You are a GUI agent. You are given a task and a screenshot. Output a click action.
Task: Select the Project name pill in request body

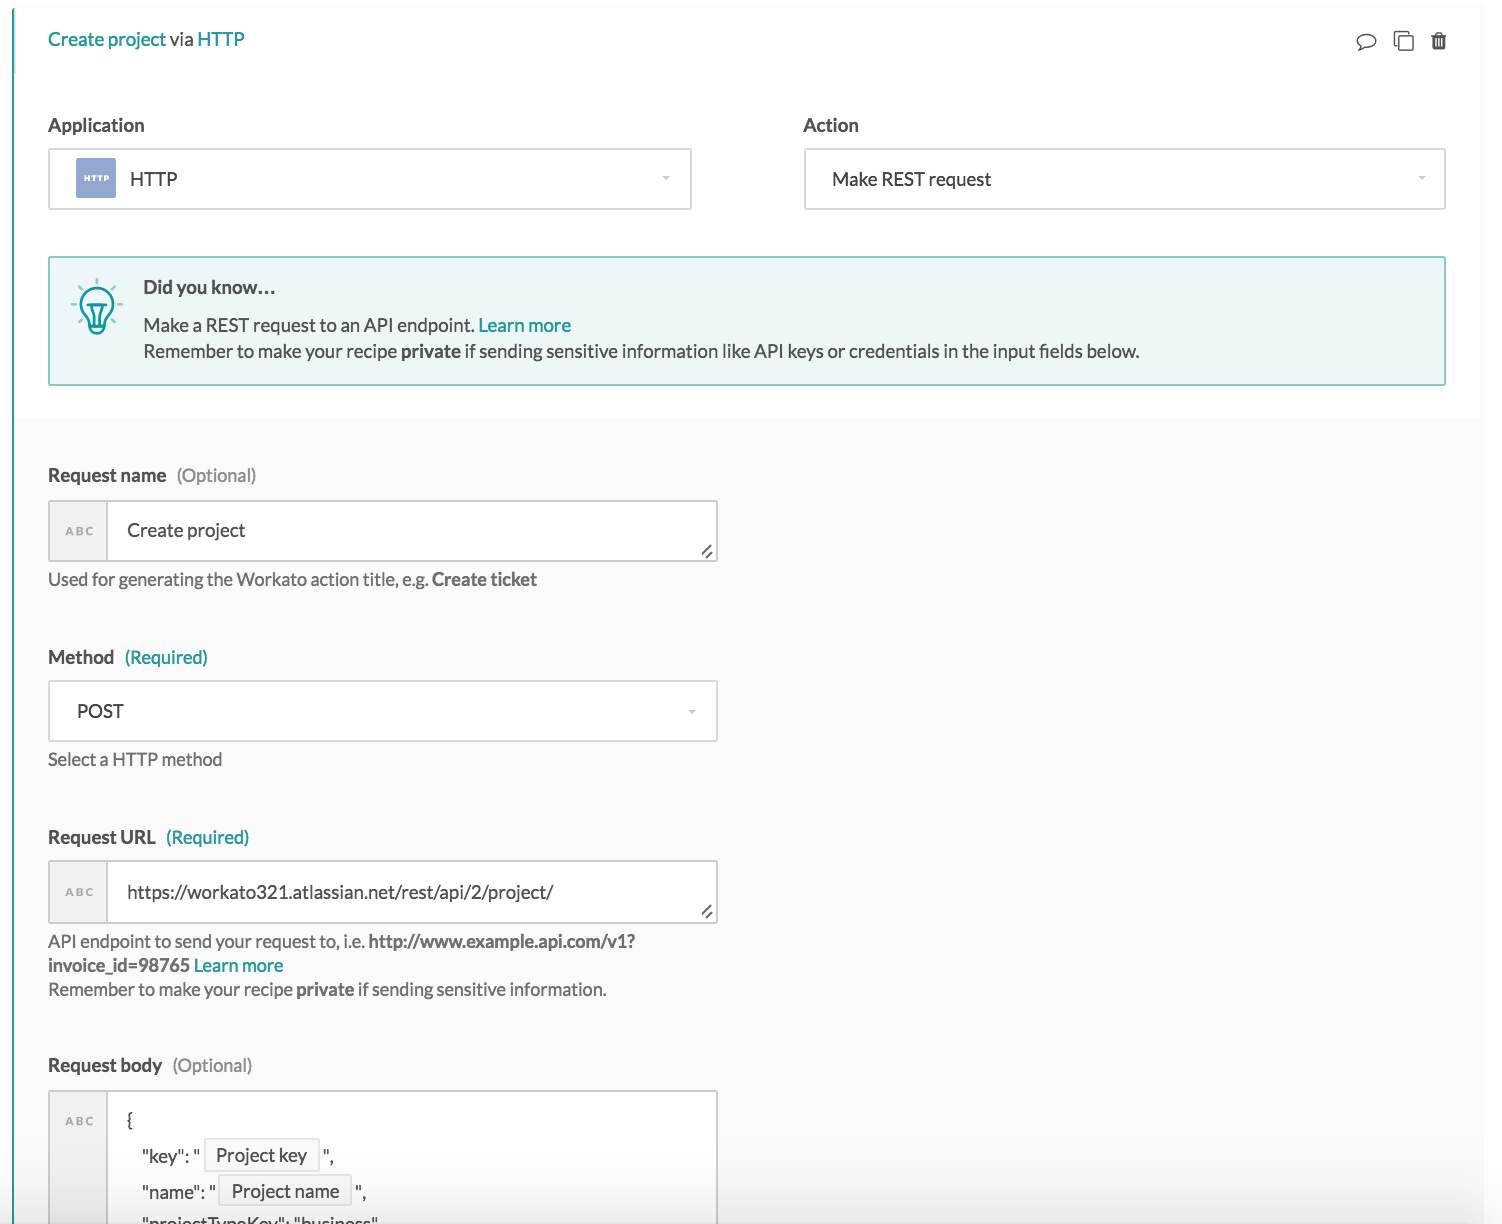(x=284, y=1191)
